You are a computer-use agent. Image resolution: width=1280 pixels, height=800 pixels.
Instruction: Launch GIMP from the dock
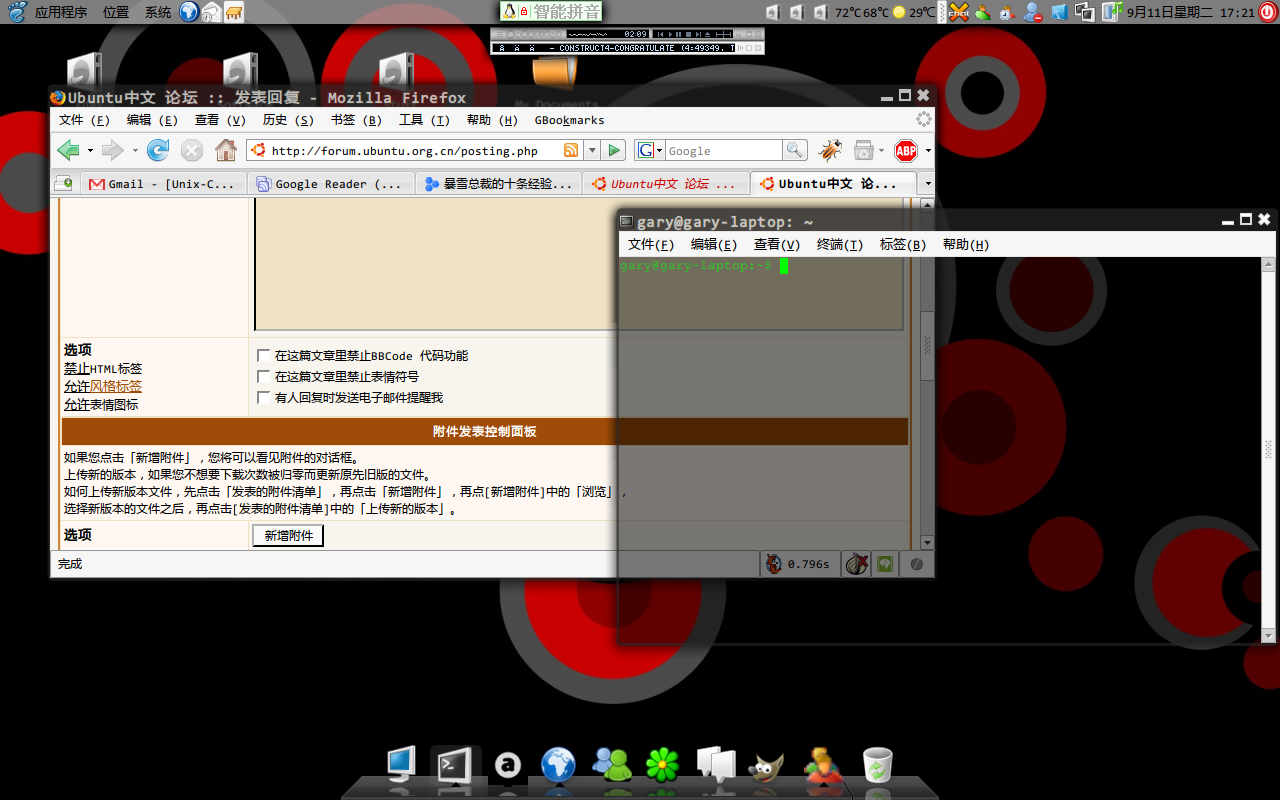[767, 767]
